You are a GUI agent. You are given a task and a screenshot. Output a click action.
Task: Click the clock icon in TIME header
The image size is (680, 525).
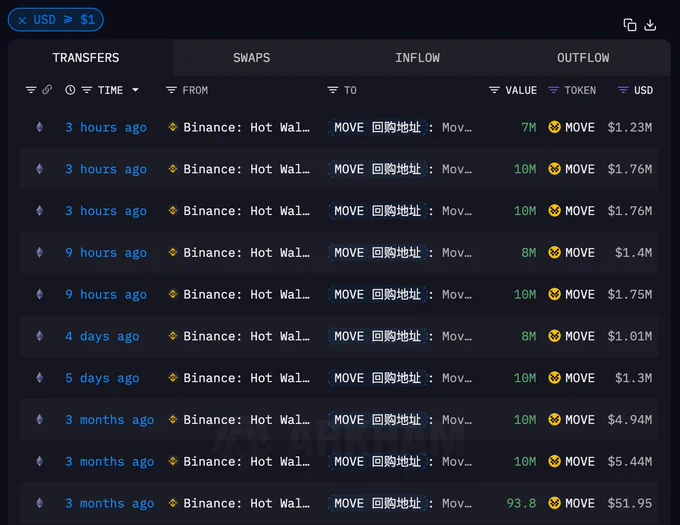click(x=70, y=90)
